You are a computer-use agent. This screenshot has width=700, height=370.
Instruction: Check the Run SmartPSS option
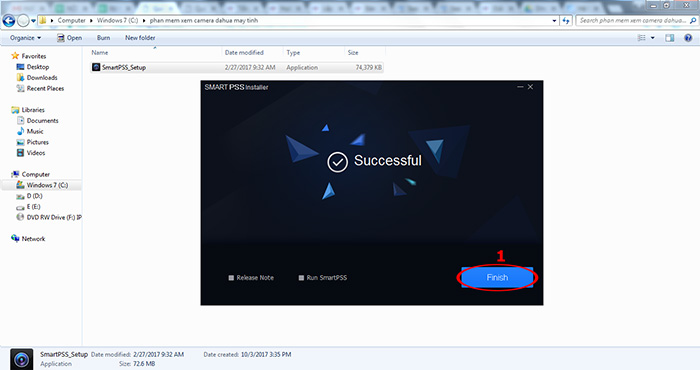(301, 278)
